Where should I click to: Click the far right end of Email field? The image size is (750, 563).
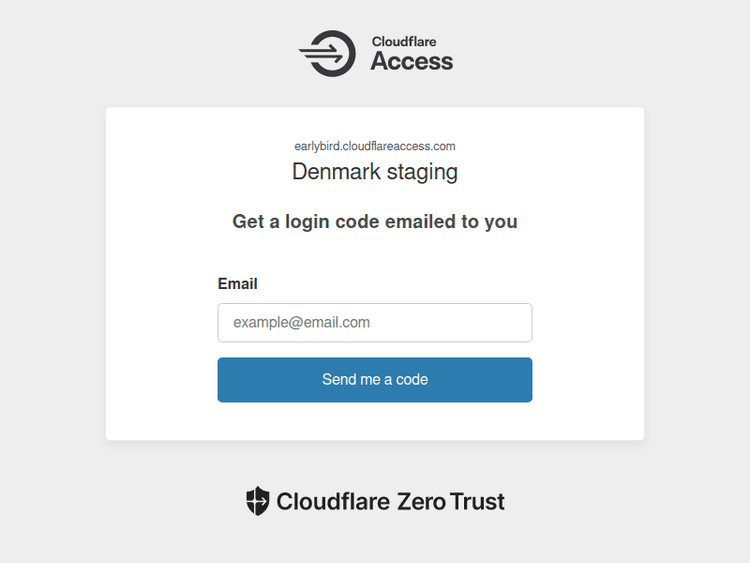[520, 323]
